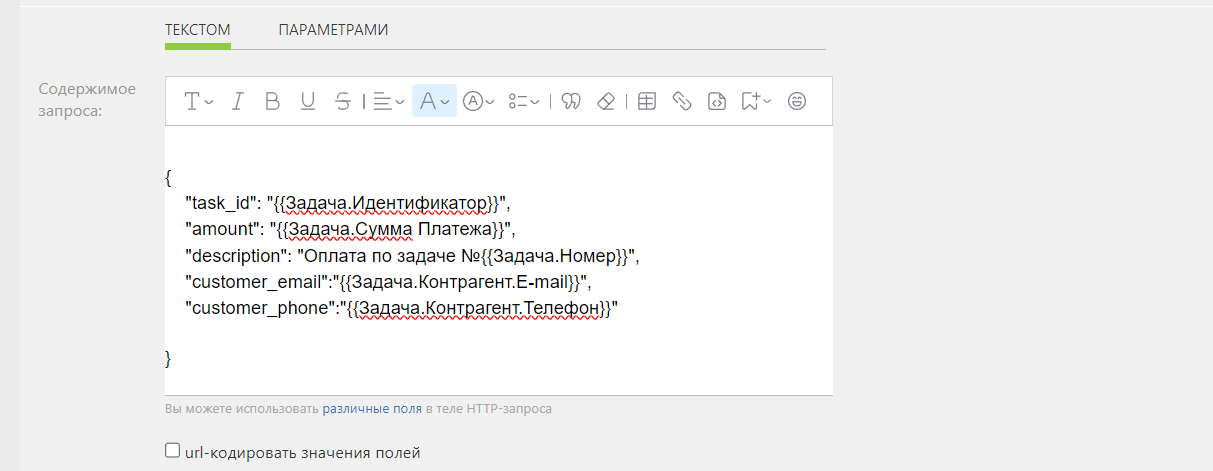Clear formatting with the eraser icon
The height and width of the screenshot is (471, 1213).
605,101
